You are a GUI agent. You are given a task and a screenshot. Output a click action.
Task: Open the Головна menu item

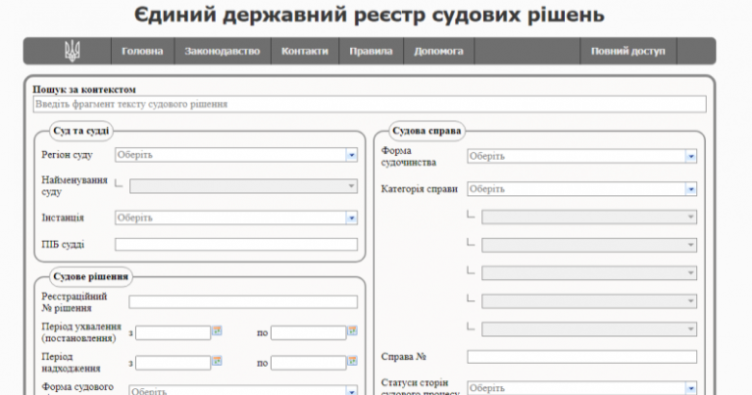(142, 51)
